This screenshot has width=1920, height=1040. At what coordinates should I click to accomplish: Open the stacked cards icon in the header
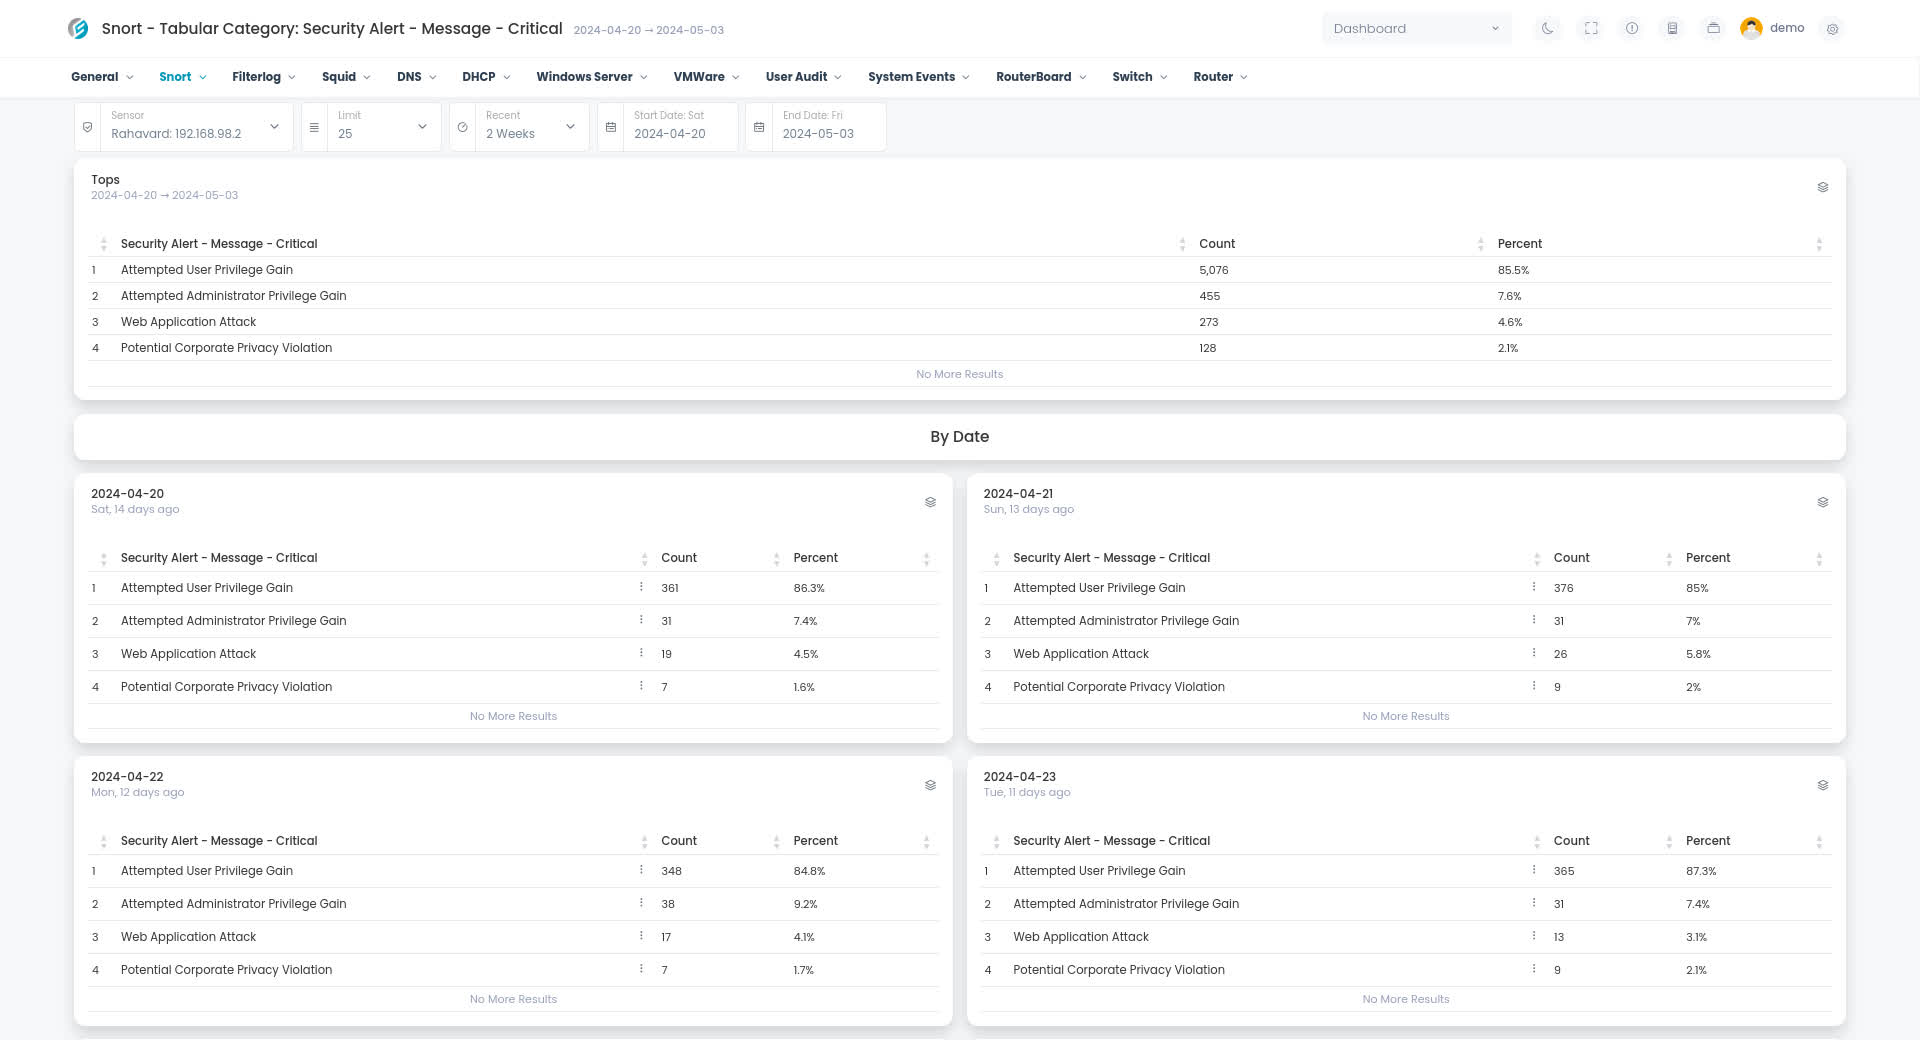1713,29
